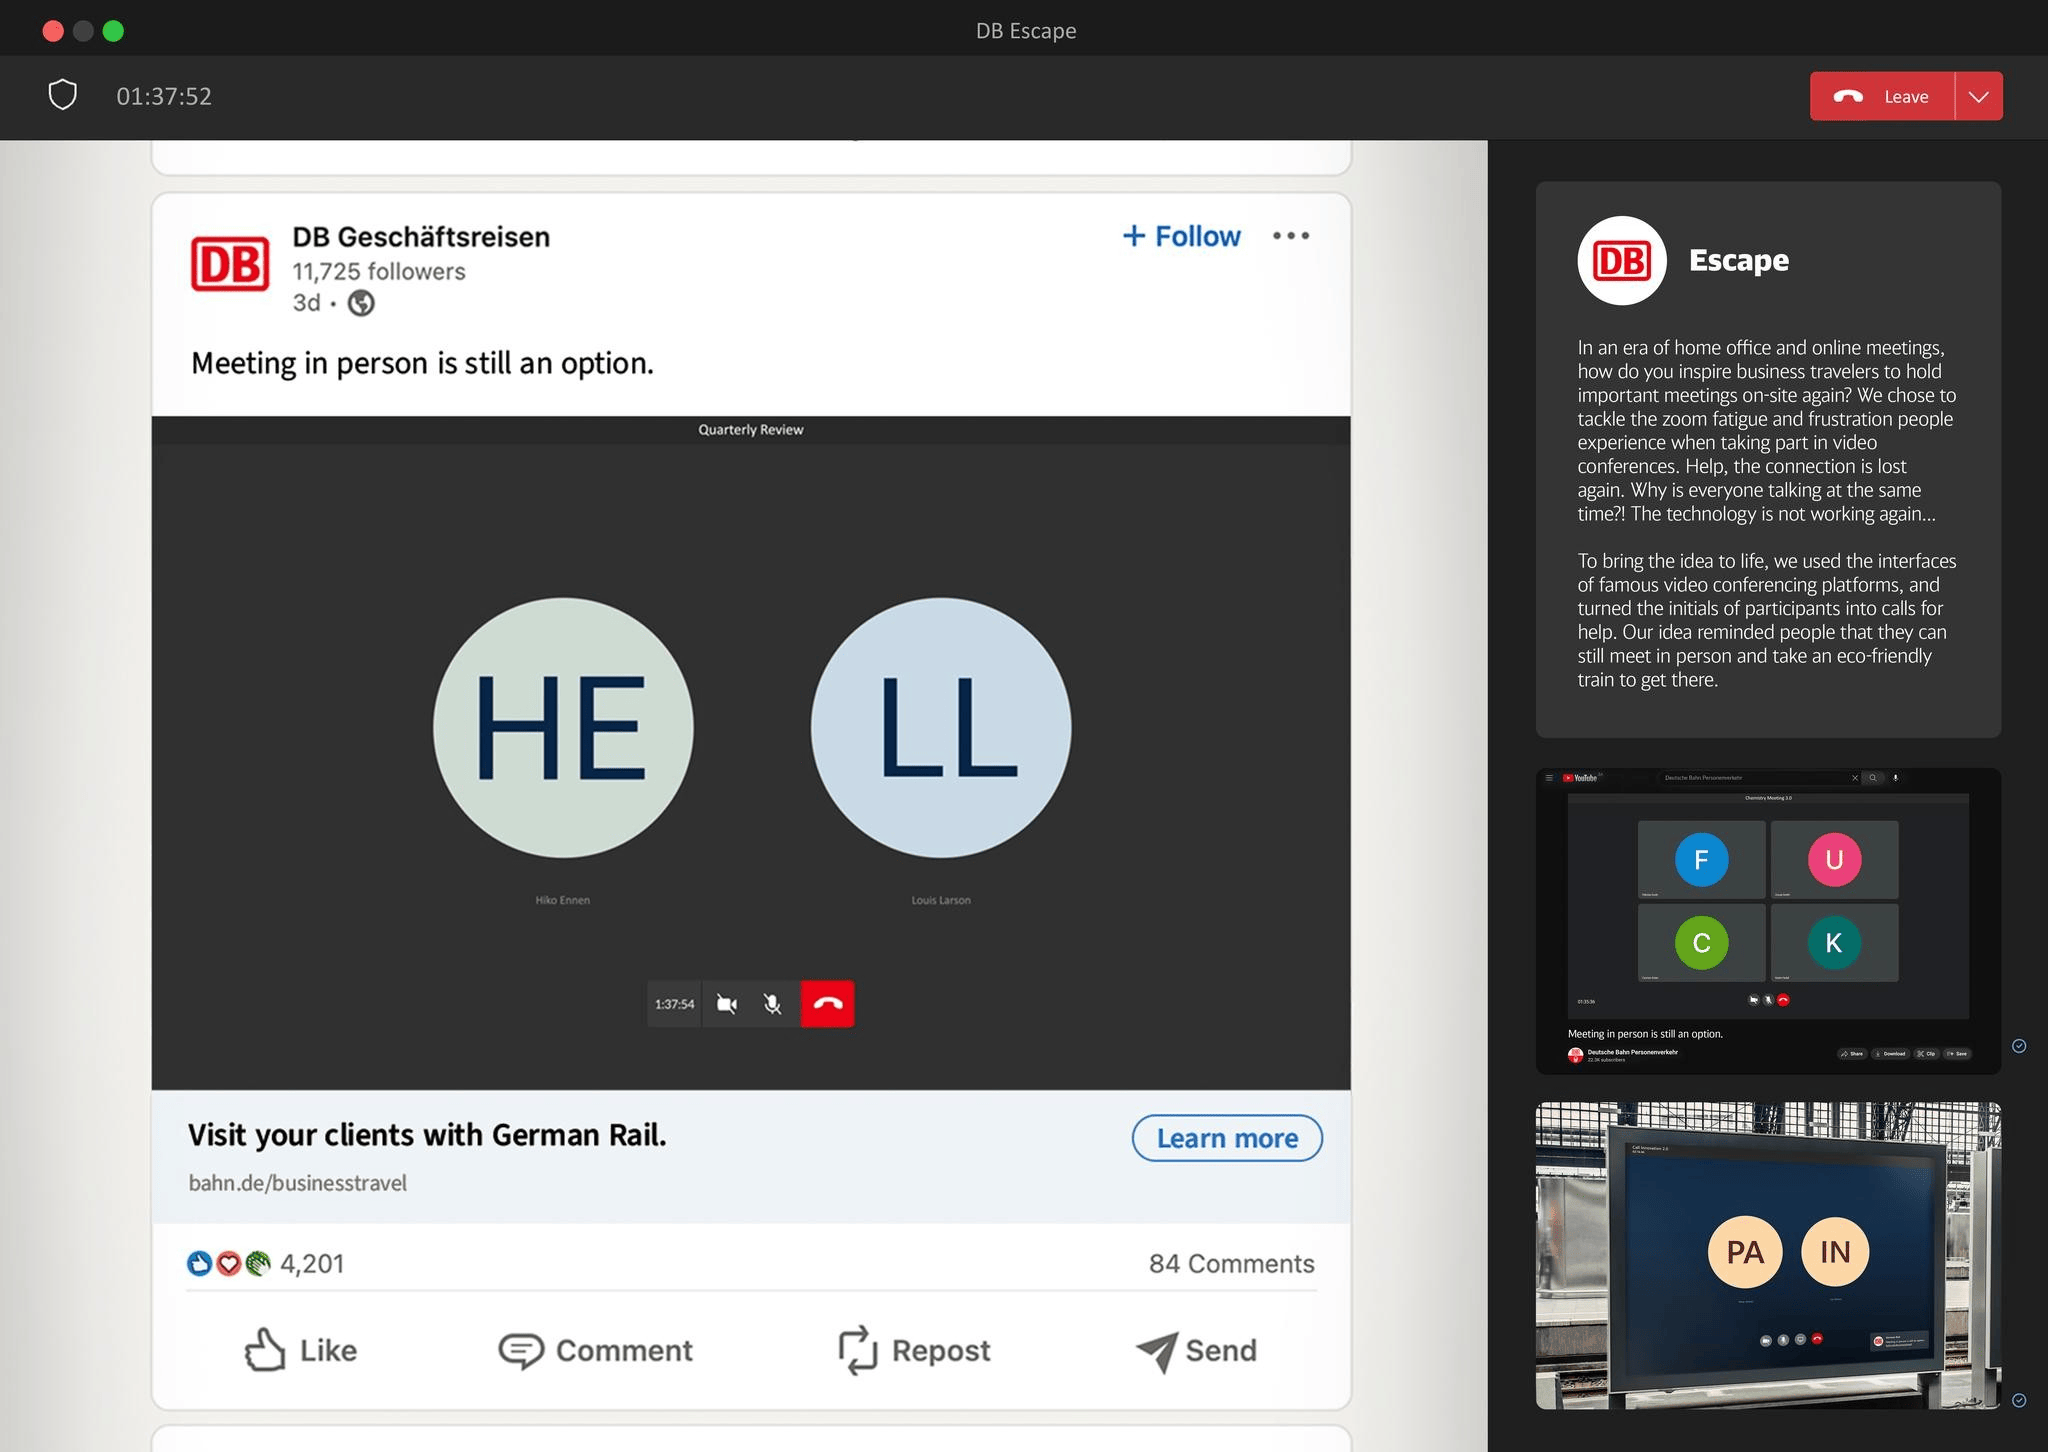Click the LL participant avatar
2048x1452 pixels.
click(941, 727)
